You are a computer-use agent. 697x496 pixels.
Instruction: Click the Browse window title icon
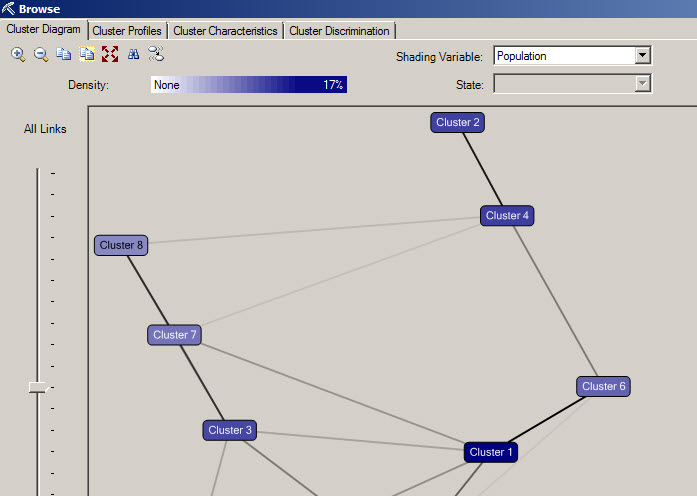(x=8, y=8)
